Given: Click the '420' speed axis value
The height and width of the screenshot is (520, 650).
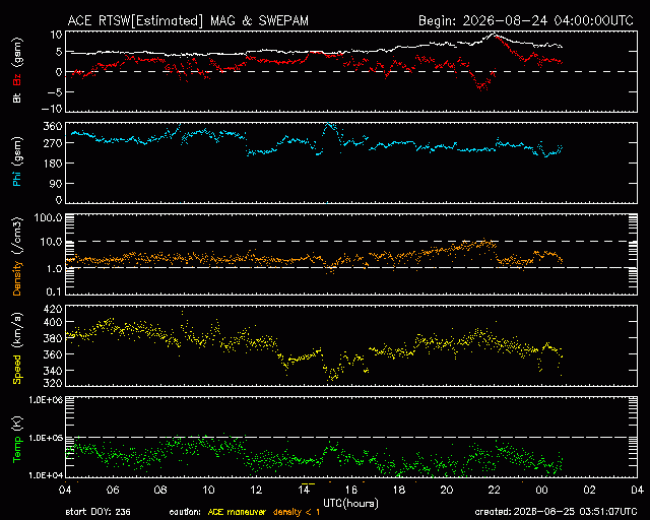Looking at the screenshot, I should [x=53, y=309].
